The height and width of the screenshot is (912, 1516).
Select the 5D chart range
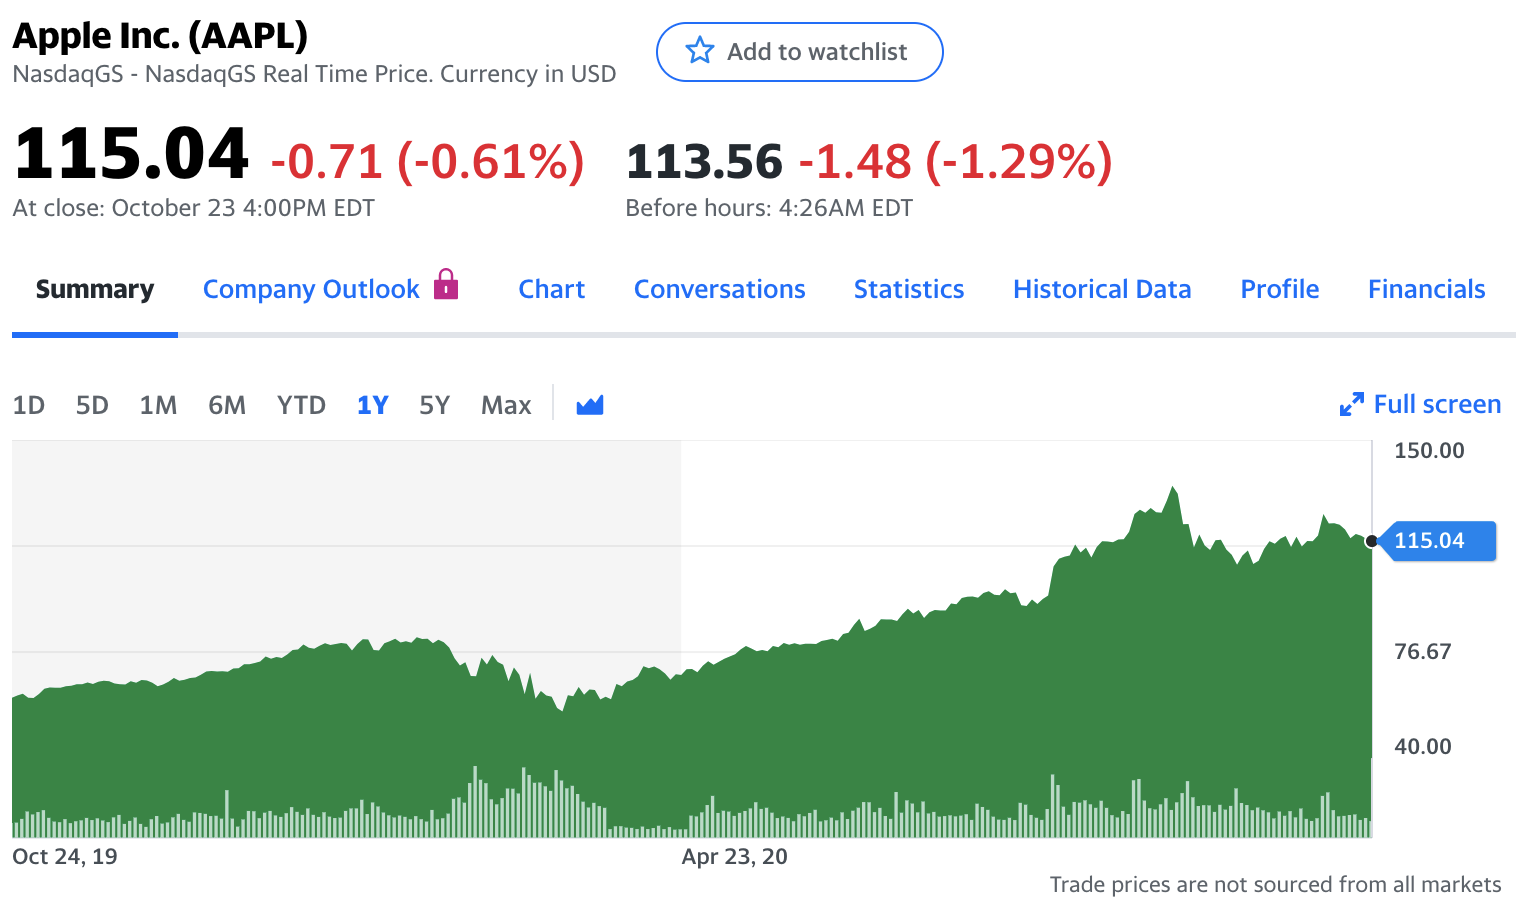92,405
